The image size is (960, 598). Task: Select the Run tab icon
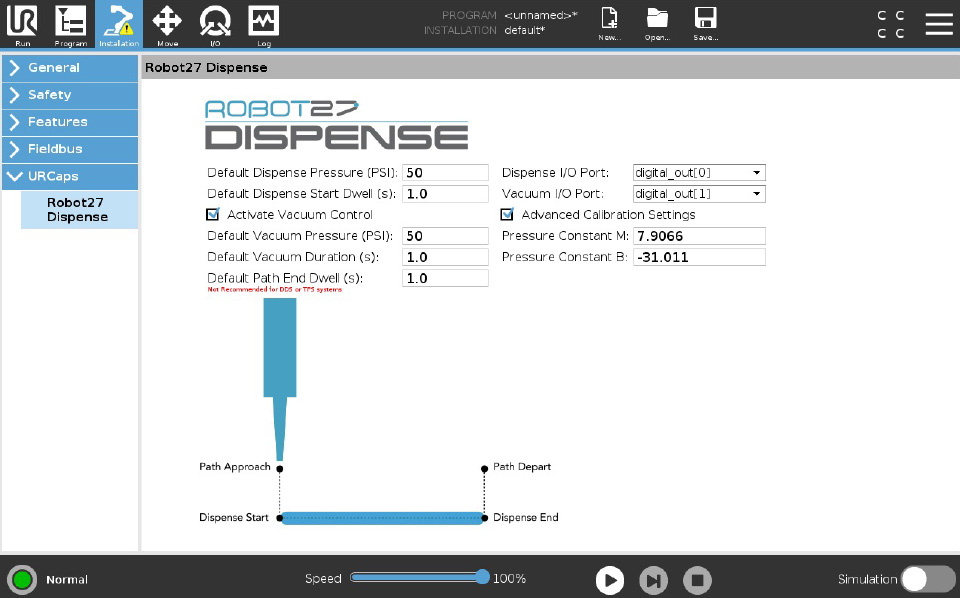click(22, 24)
